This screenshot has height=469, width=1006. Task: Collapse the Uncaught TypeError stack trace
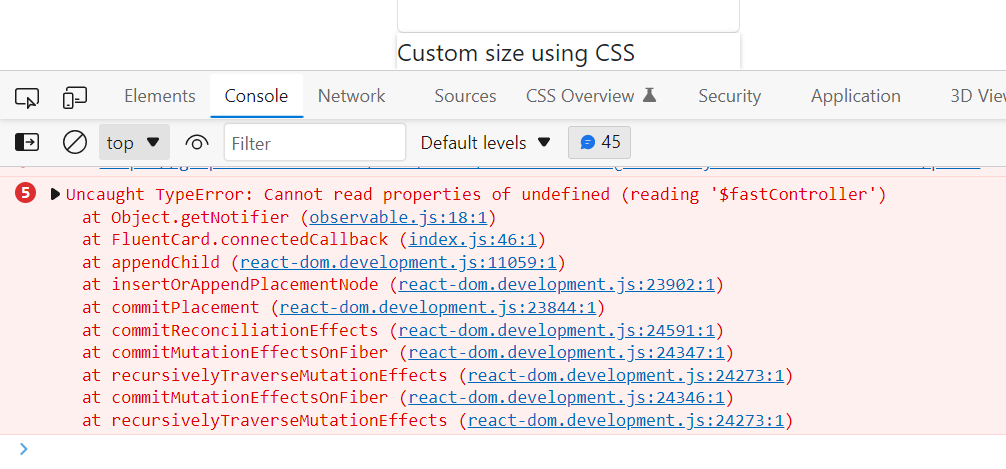tap(55, 194)
